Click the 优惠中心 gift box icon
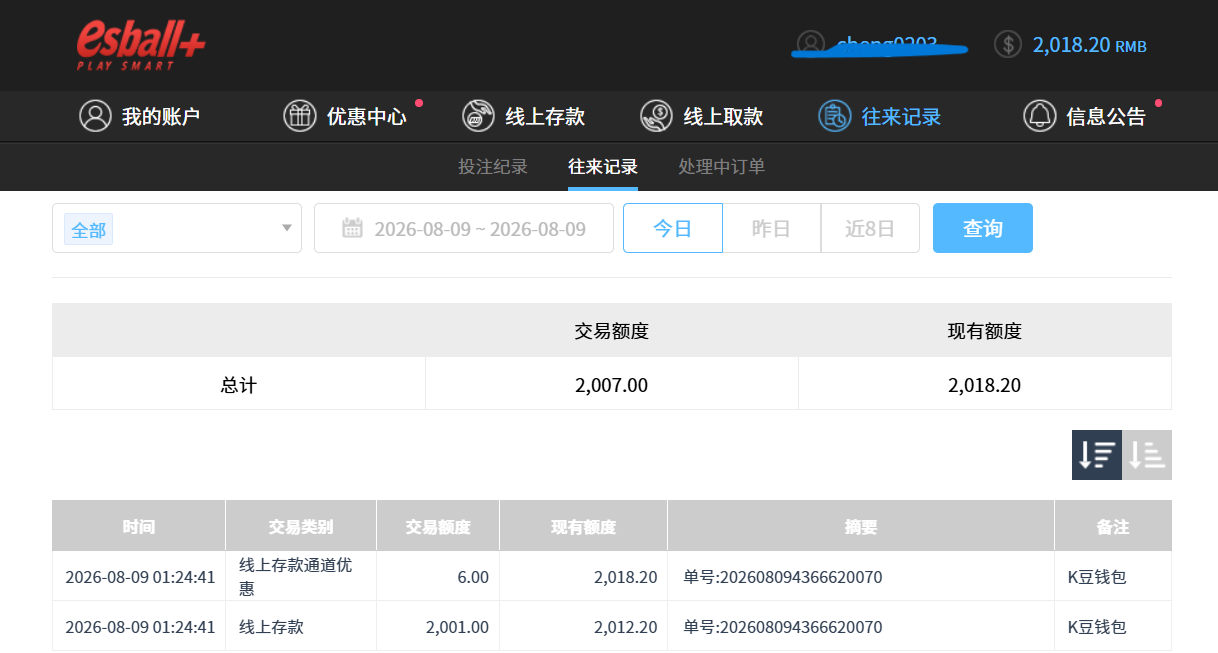 [x=299, y=116]
